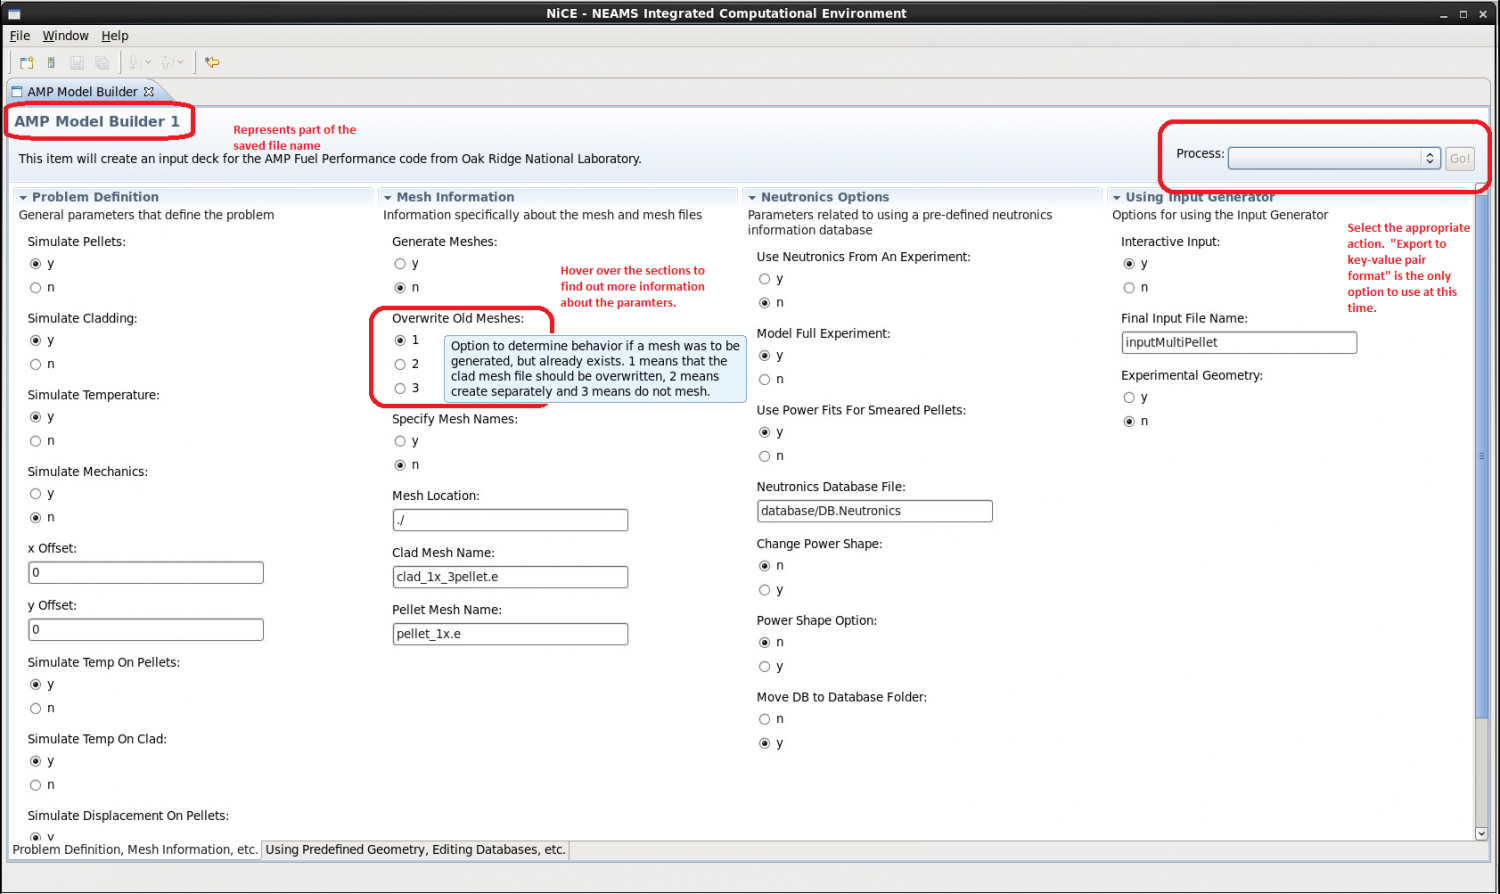
Task: Set Simulate Temp On Pellets to n
Action: (x=36, y=709)
